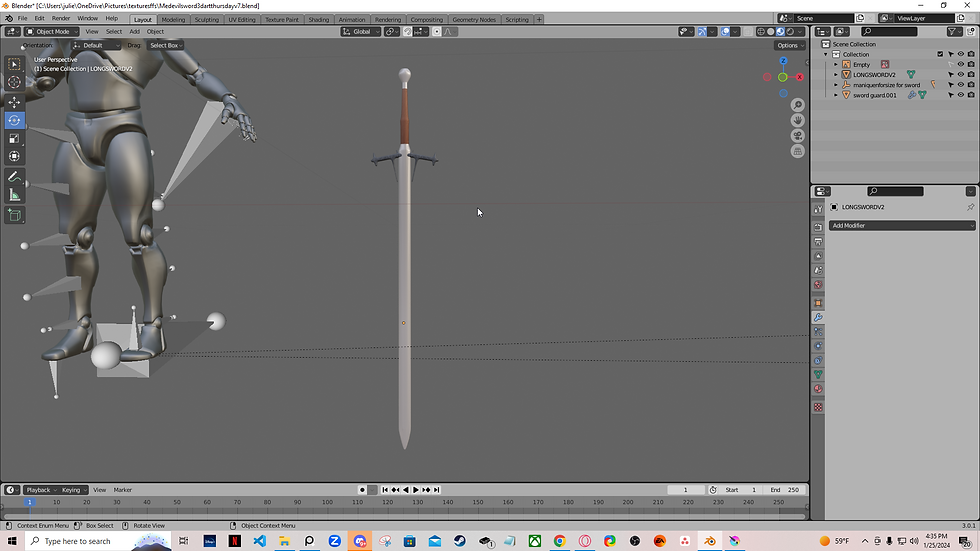Collapse the Collection tree item

[x=826, y=54]
